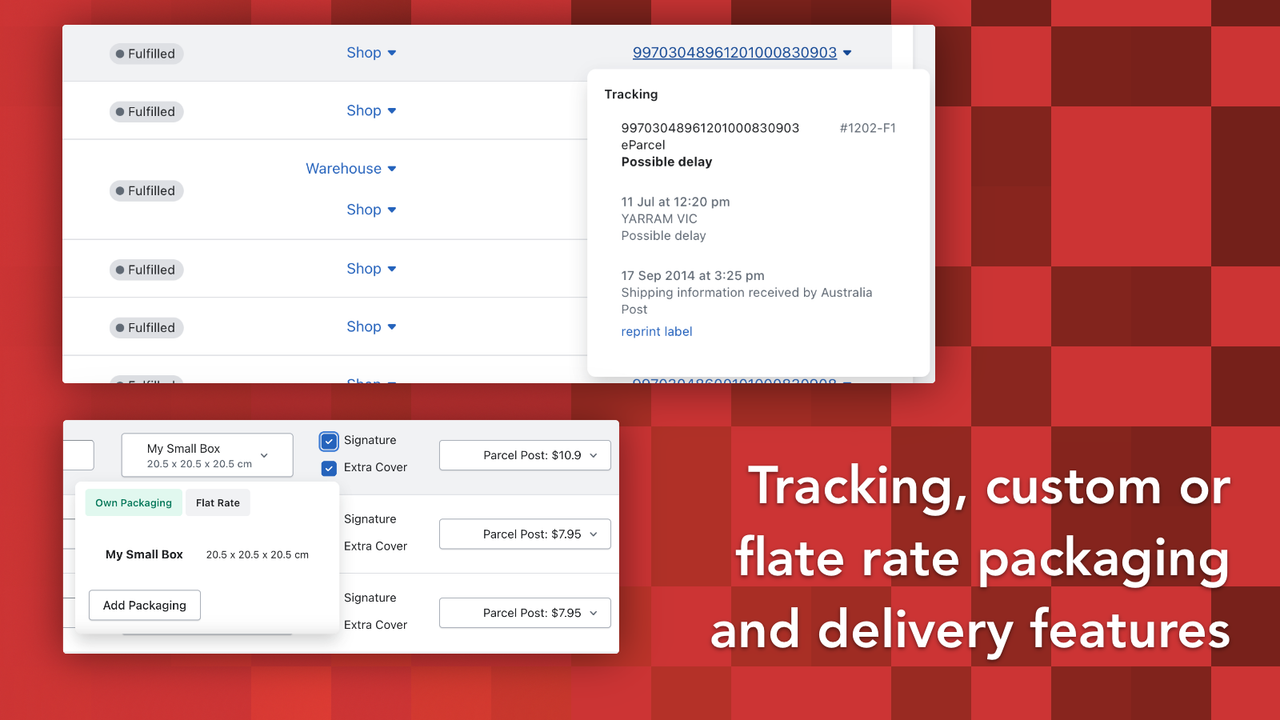1280x720 pixels.
Task: Open the My Small Box packaging selector
Action: click(207, 455)
